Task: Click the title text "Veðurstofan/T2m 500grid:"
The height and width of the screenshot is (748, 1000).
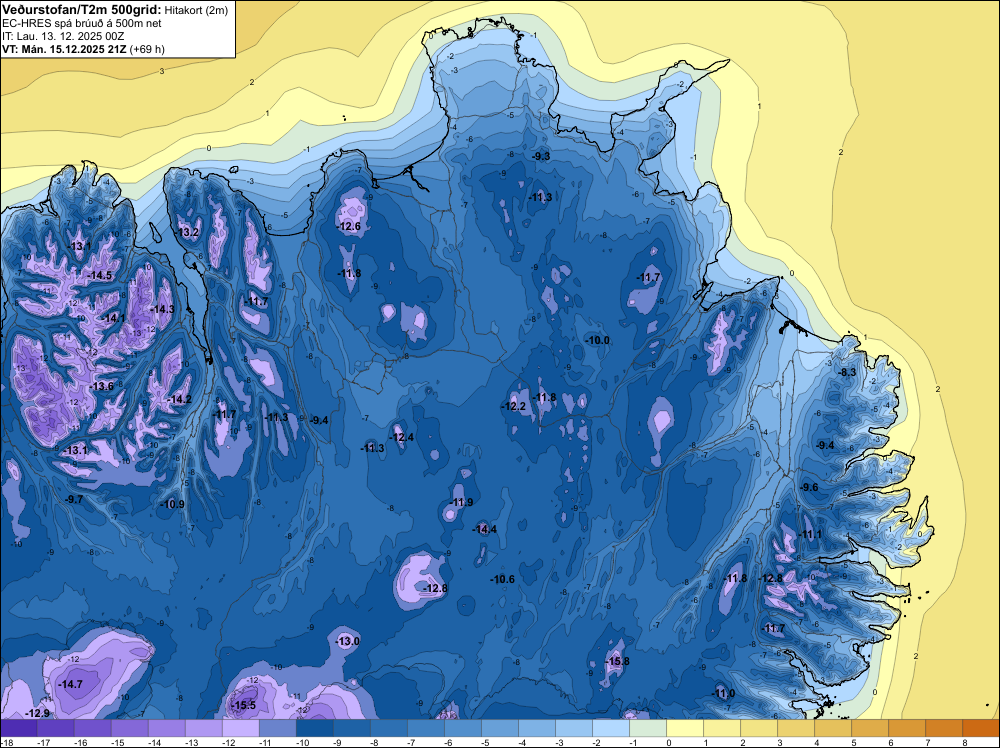Action: [82, 9]
